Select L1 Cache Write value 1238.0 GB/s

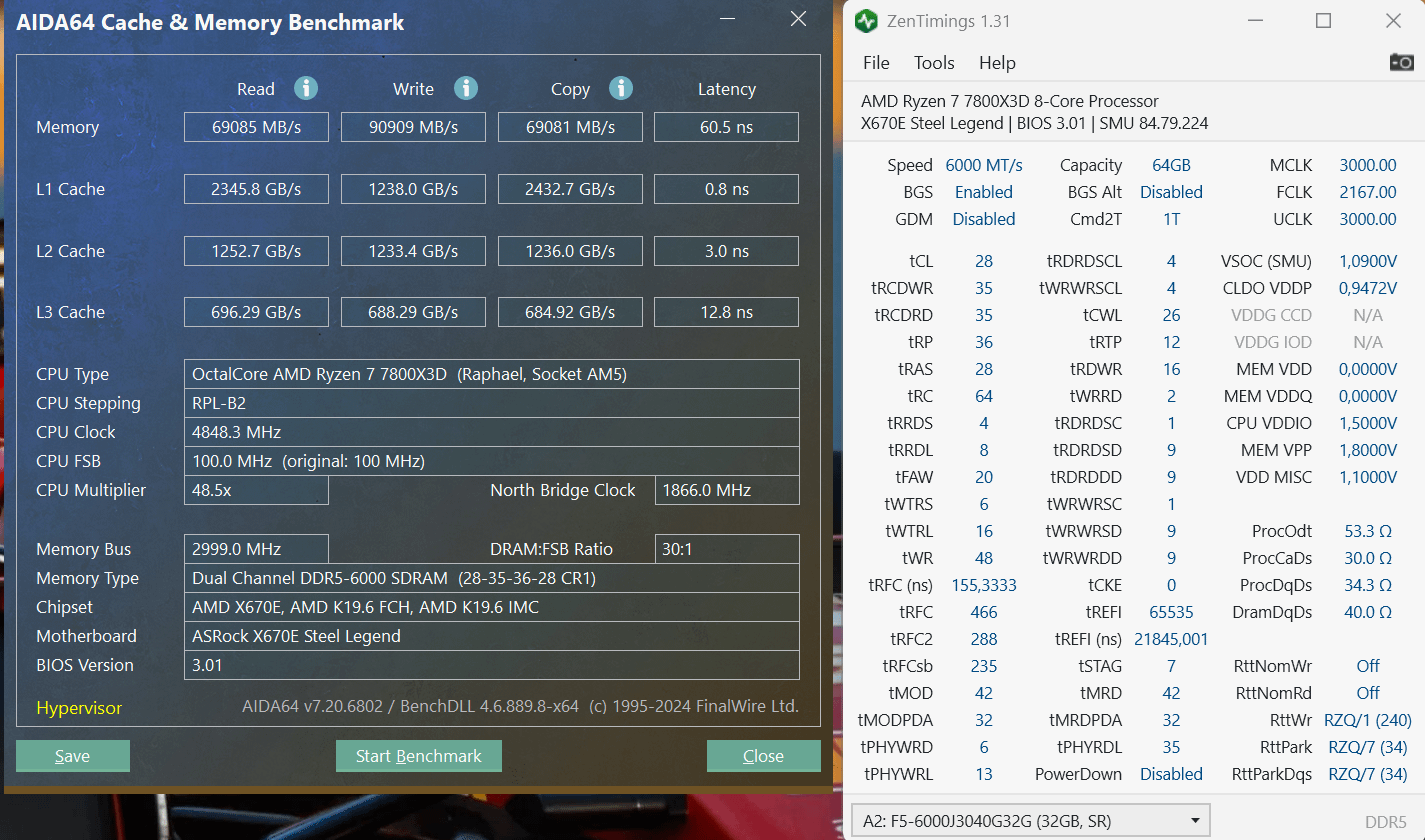point(413,189)
